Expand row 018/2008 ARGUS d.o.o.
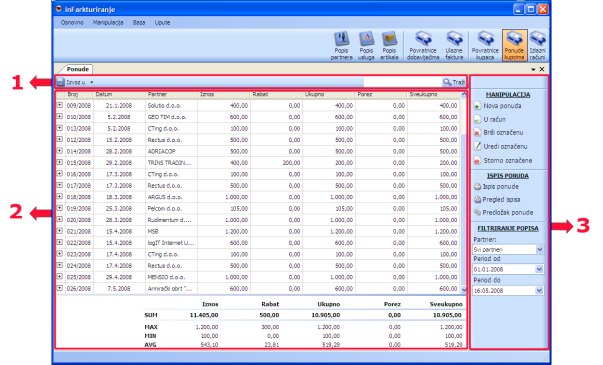This screenshot has width=603, height=365. coord(60,196)
